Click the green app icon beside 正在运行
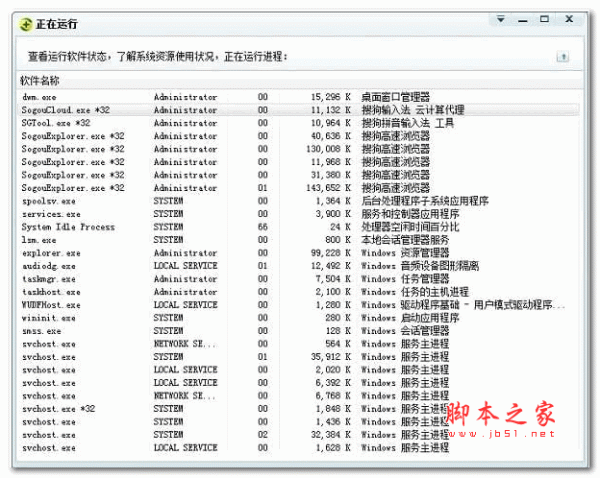 pos(26,24)
